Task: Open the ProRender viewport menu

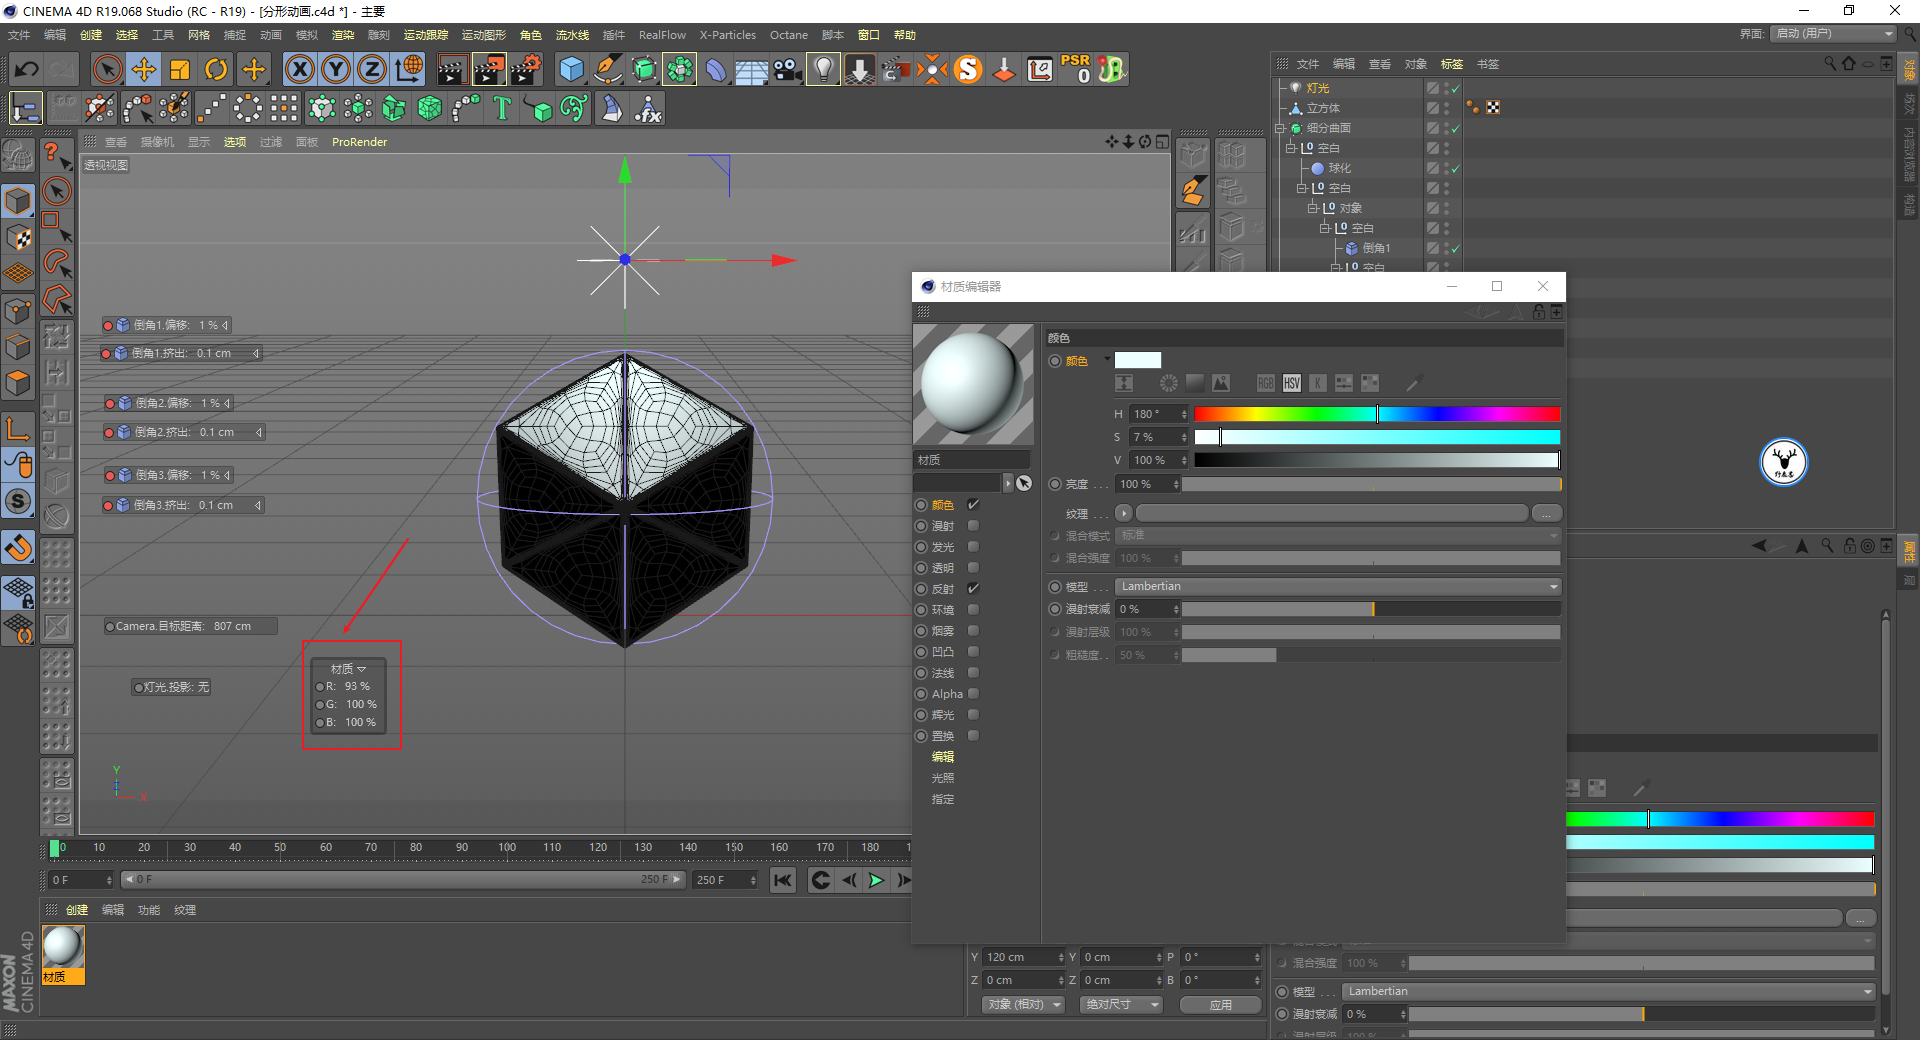Action: pos(360,142)
